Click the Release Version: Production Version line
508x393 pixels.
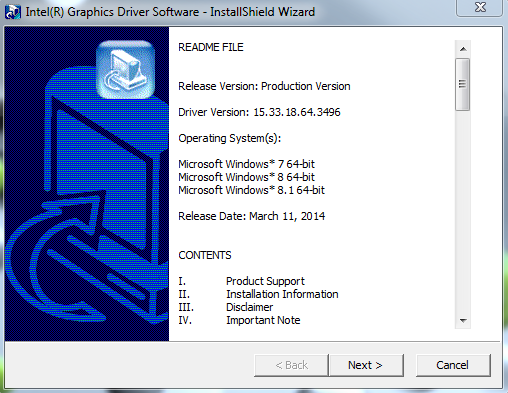(264, 86)
